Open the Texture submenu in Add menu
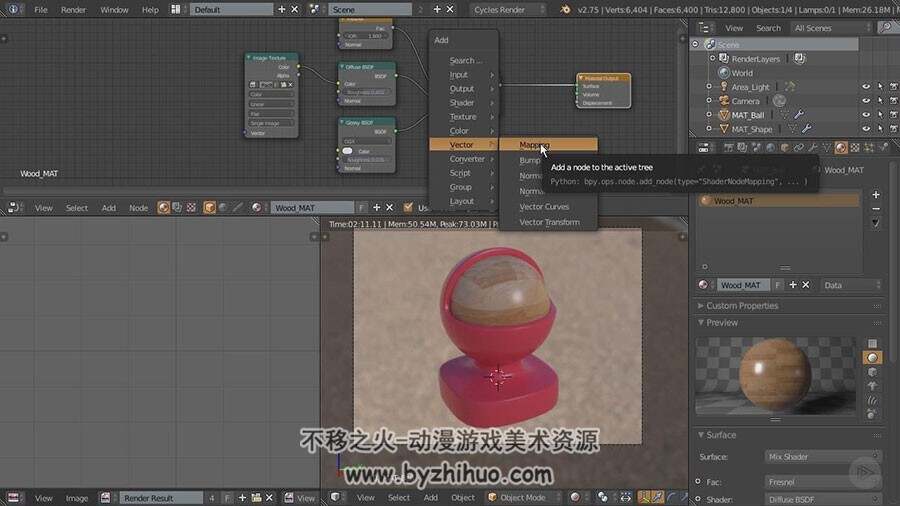This screenshot has width=900, height=506. (464, 116)
